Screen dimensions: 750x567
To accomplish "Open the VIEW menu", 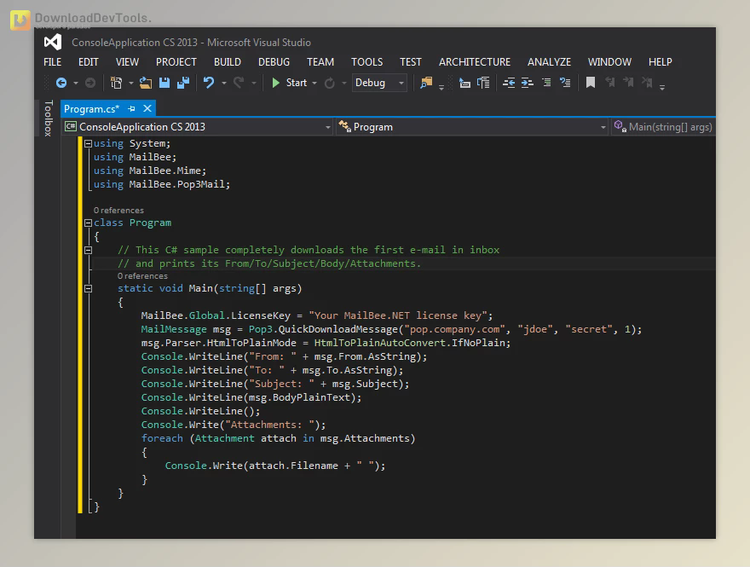I will click(127, 62).
